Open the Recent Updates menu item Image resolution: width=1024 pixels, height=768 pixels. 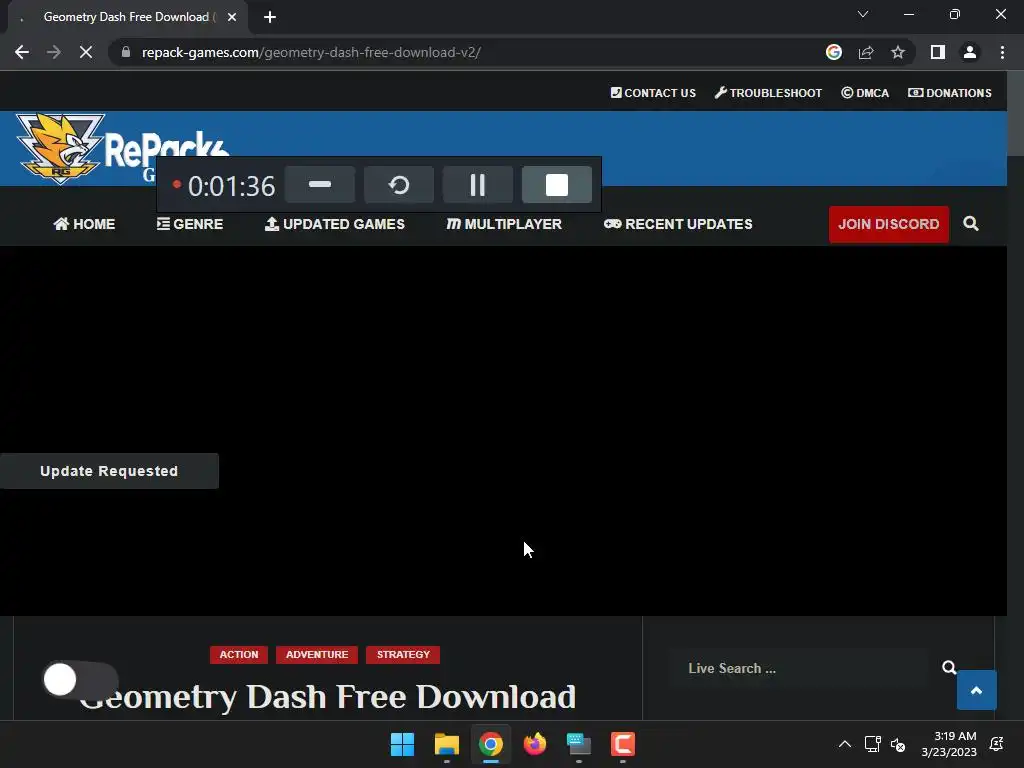point(678,224)
